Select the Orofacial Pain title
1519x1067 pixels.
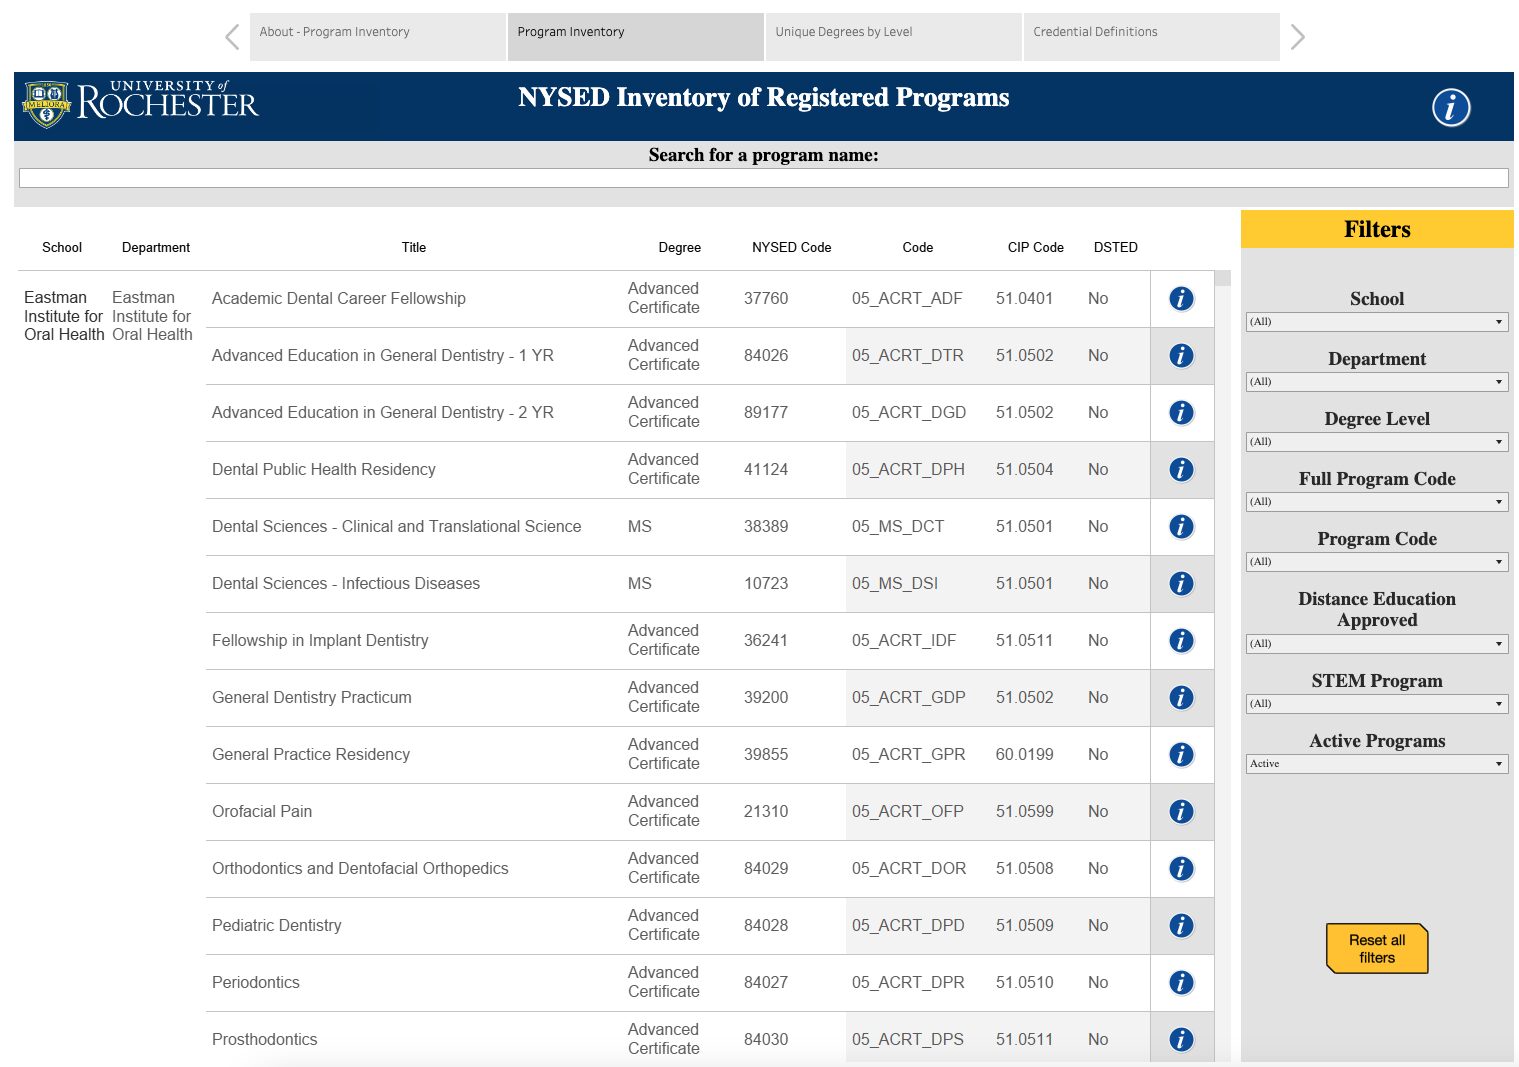click(262, 811)
